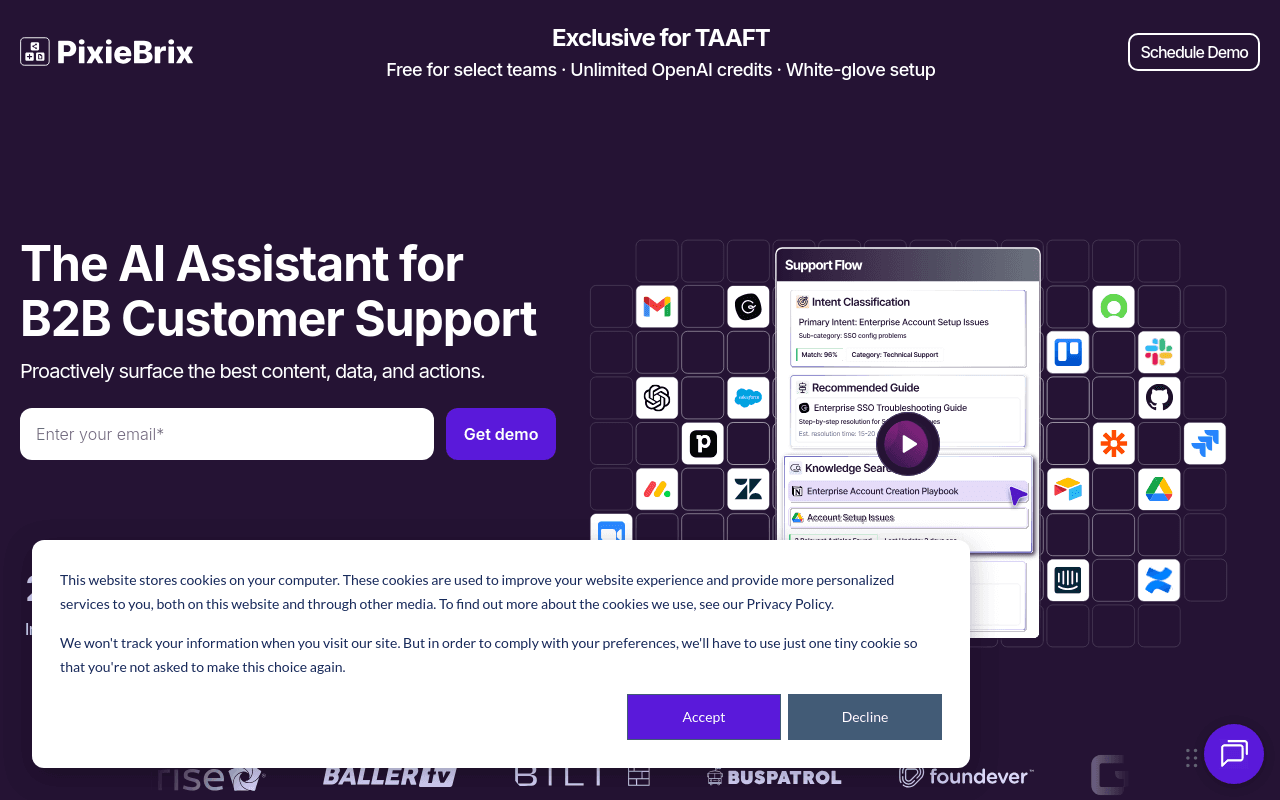Click the Jira integration icon
This screenshot has height=800, width=1280.
pos(1205,444)
